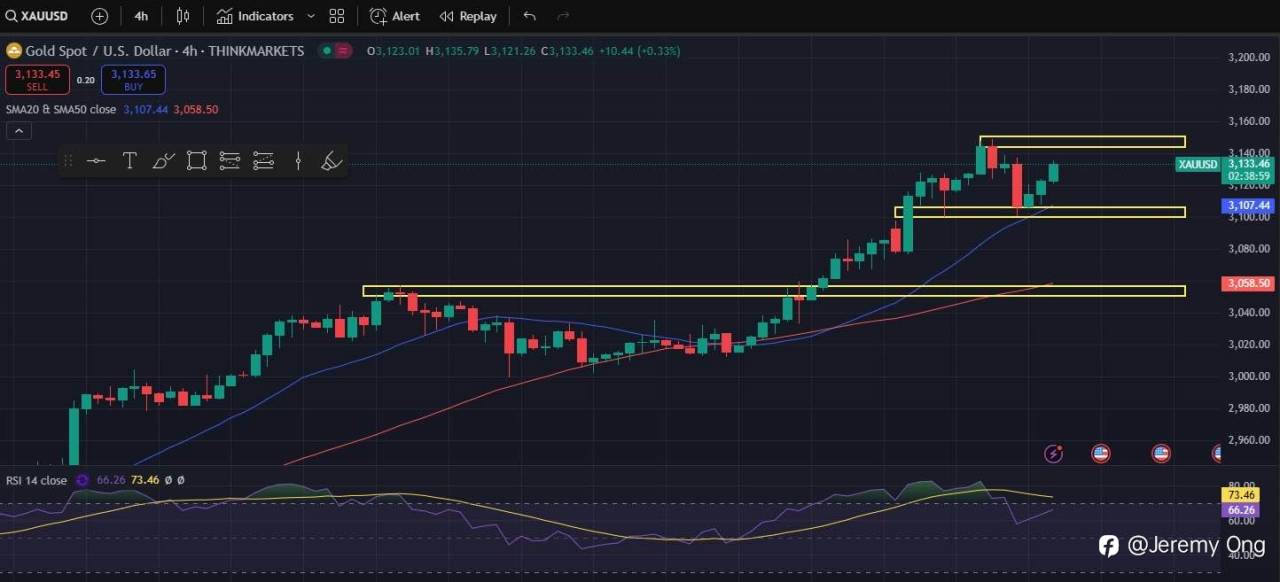The image size is (1280, 582).
Task: Click the 2,980.00 price axis level
Action: [1248, 407]
